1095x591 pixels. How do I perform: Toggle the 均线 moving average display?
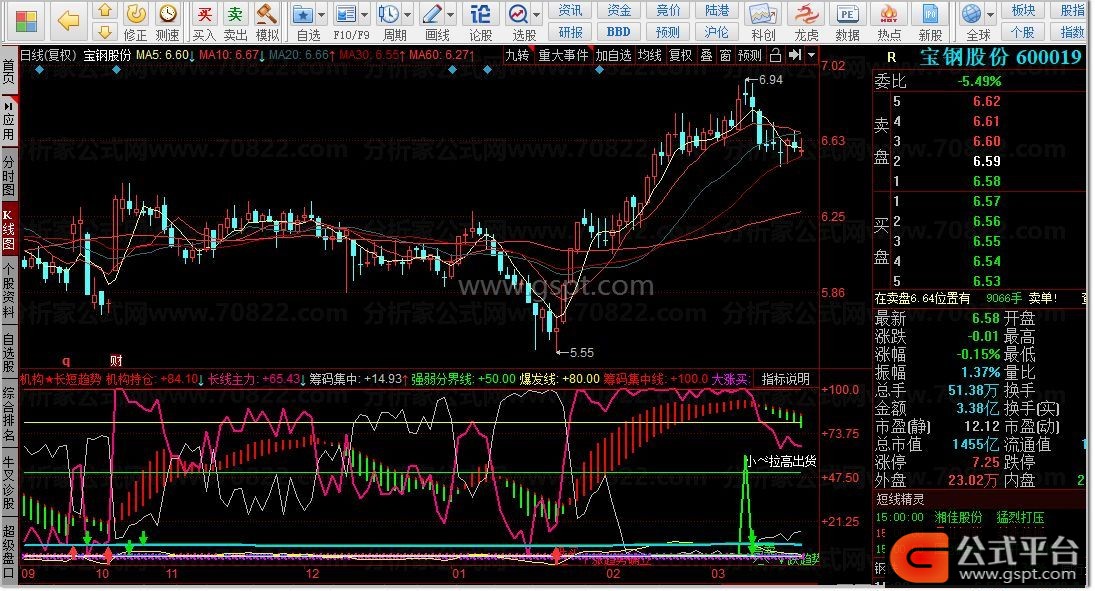tap(649, 55)
